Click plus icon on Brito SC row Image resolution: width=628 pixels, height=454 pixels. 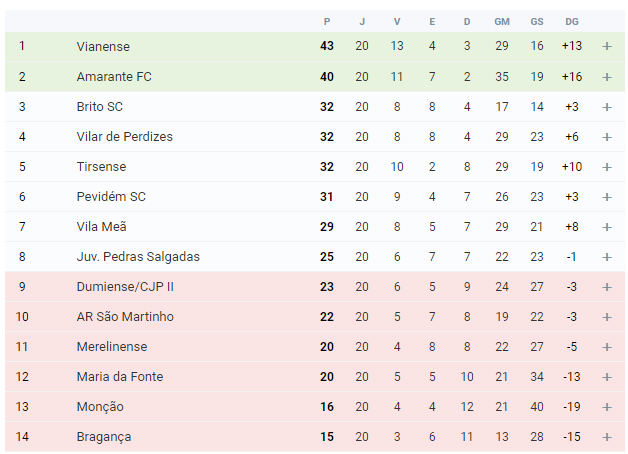pyautogui.click(x=607, y=107)
